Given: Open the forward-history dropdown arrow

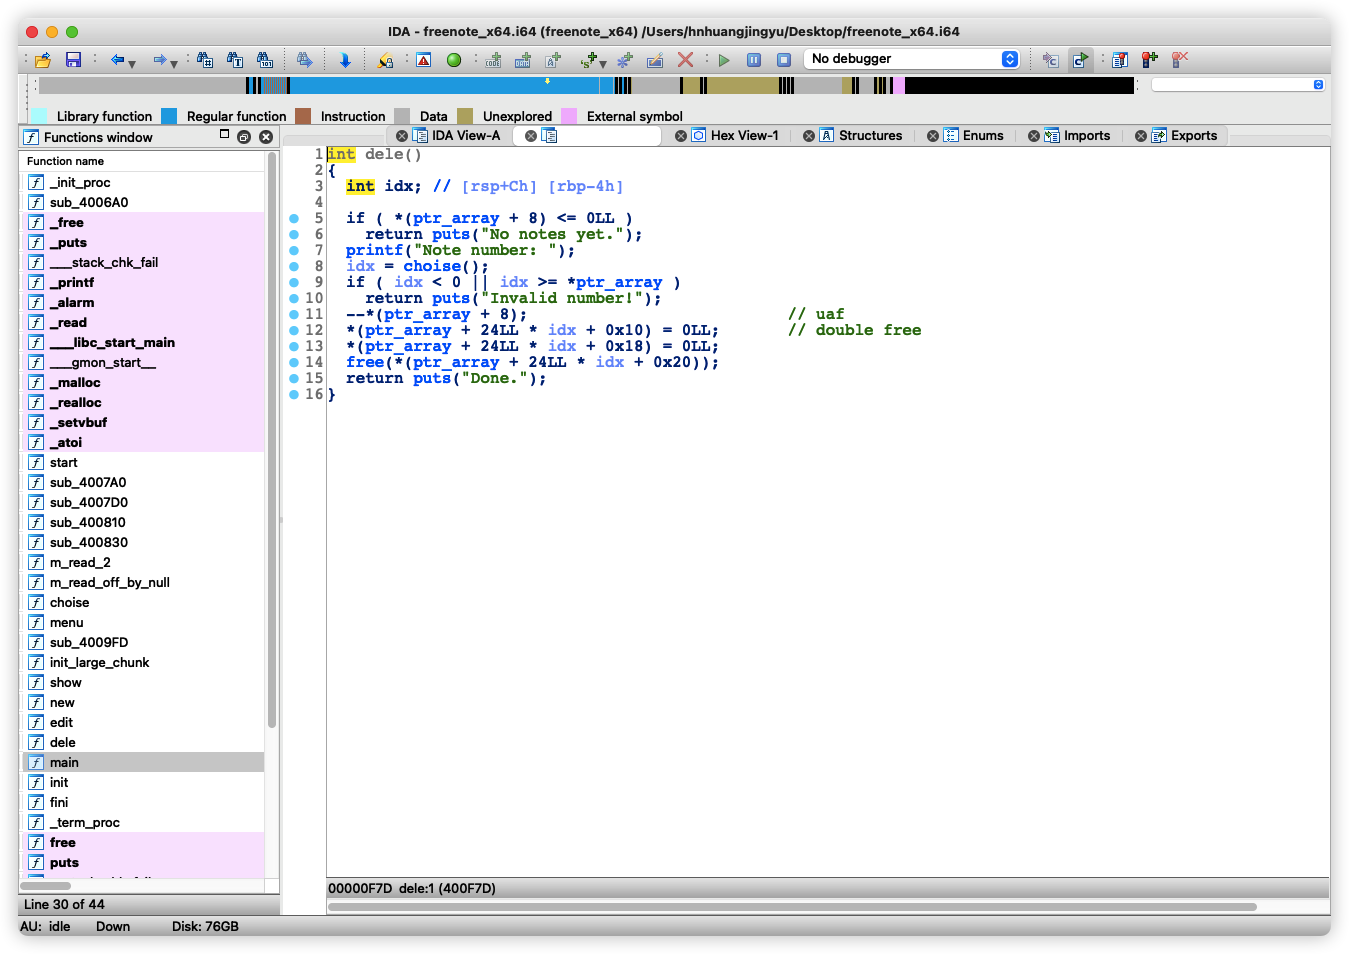Looking at the screenshot, I should click(x=174, y=63).
